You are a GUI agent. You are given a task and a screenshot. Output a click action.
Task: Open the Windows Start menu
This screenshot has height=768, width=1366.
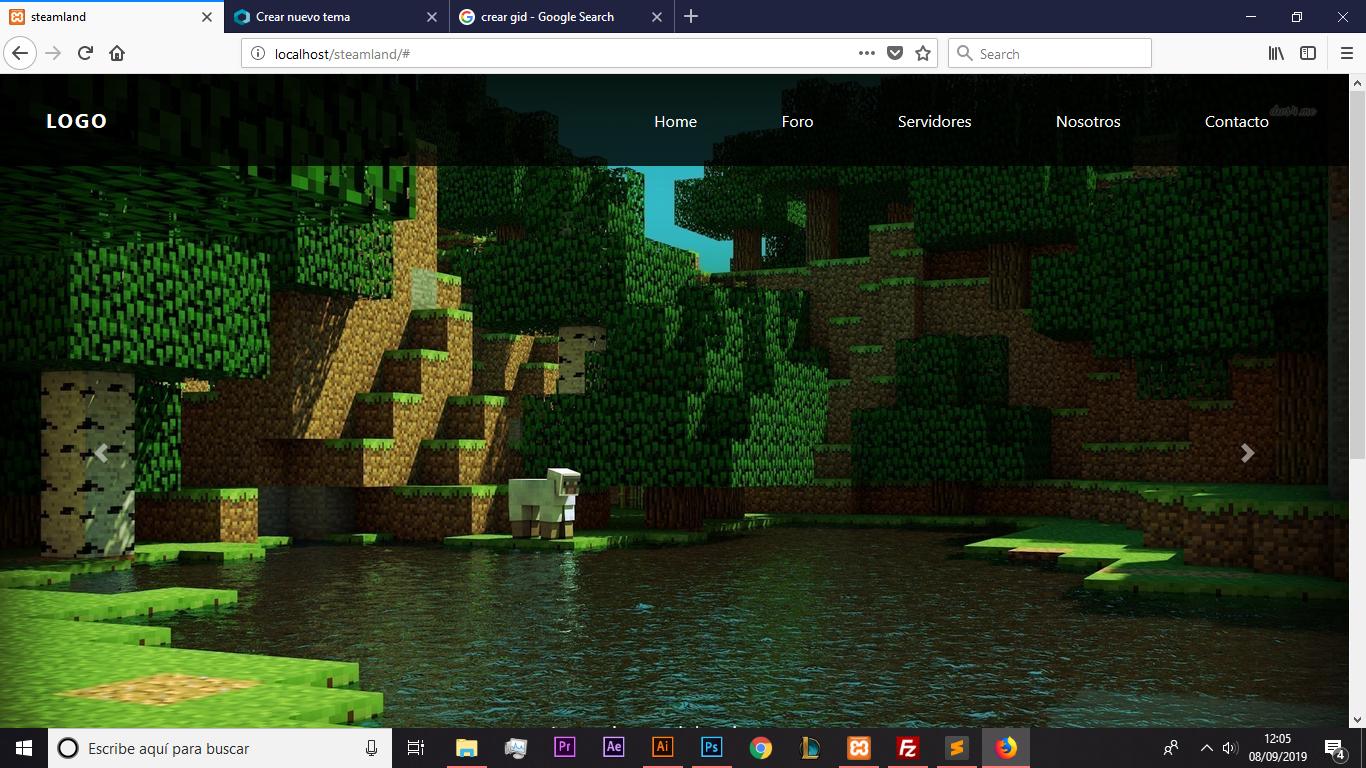point(24,748)
